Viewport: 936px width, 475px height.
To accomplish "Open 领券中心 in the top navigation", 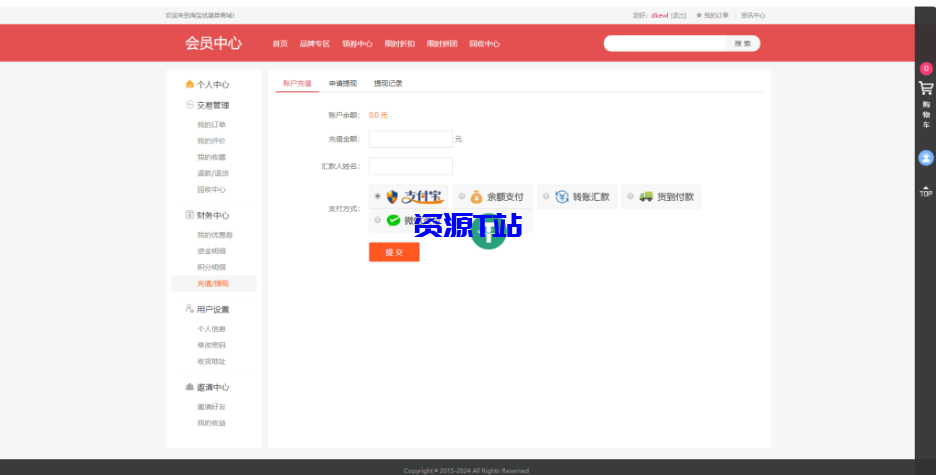I will coord(357,44).
